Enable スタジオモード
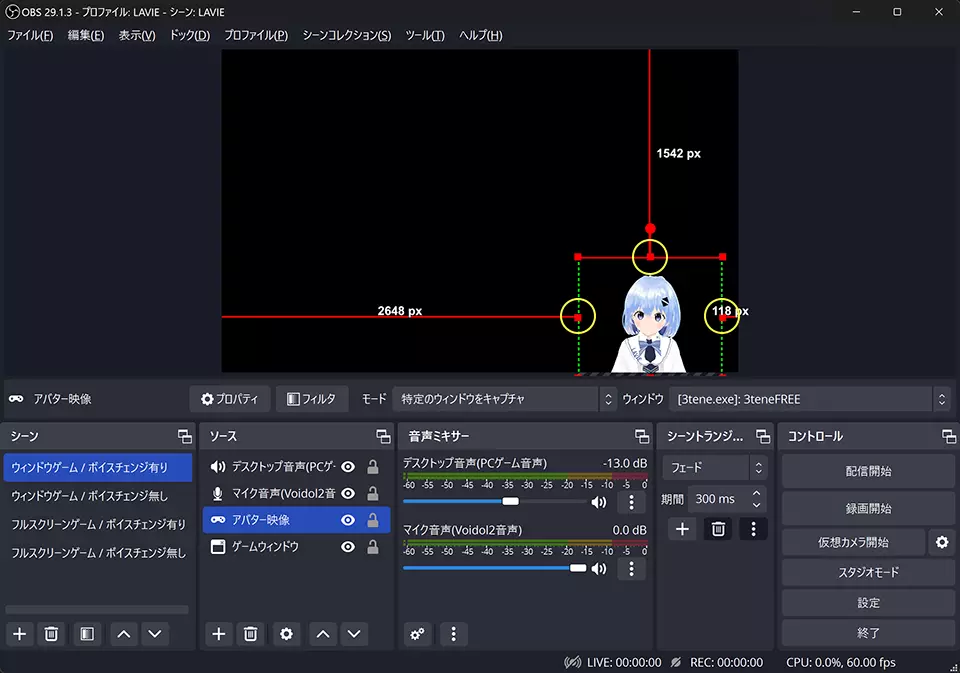 [868, 572]
